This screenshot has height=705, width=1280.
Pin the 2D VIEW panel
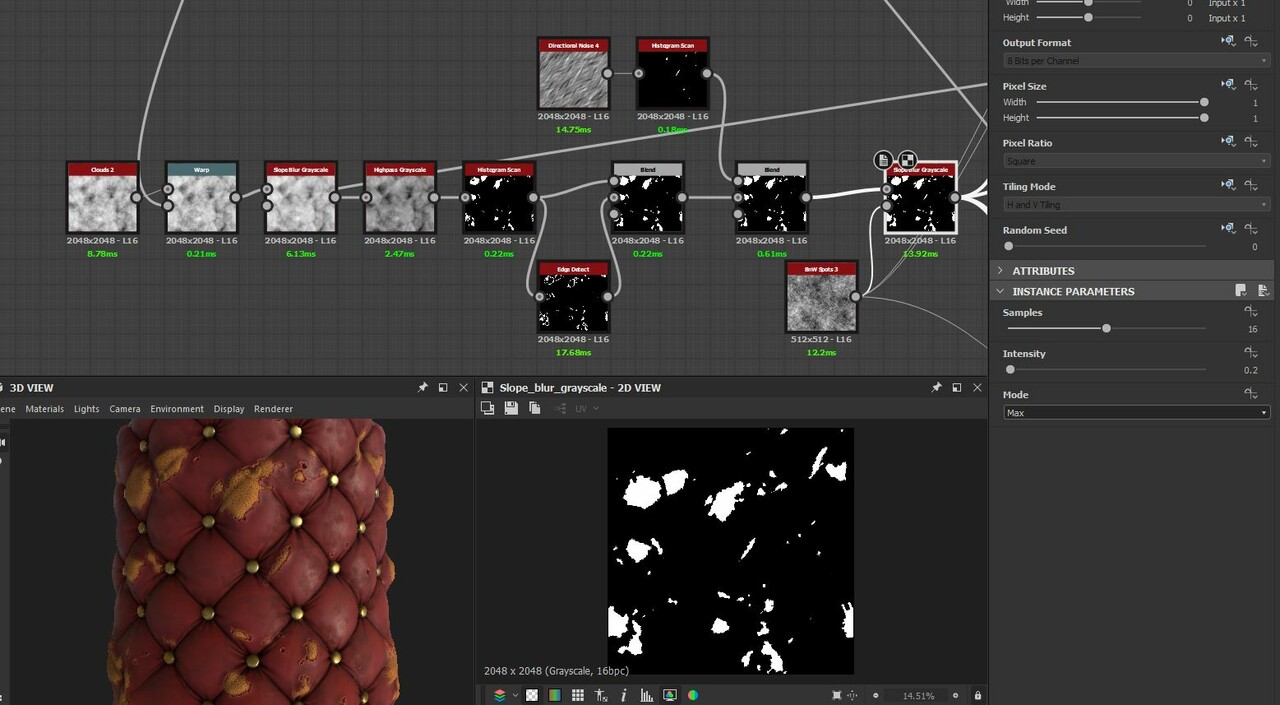point(936,387)
